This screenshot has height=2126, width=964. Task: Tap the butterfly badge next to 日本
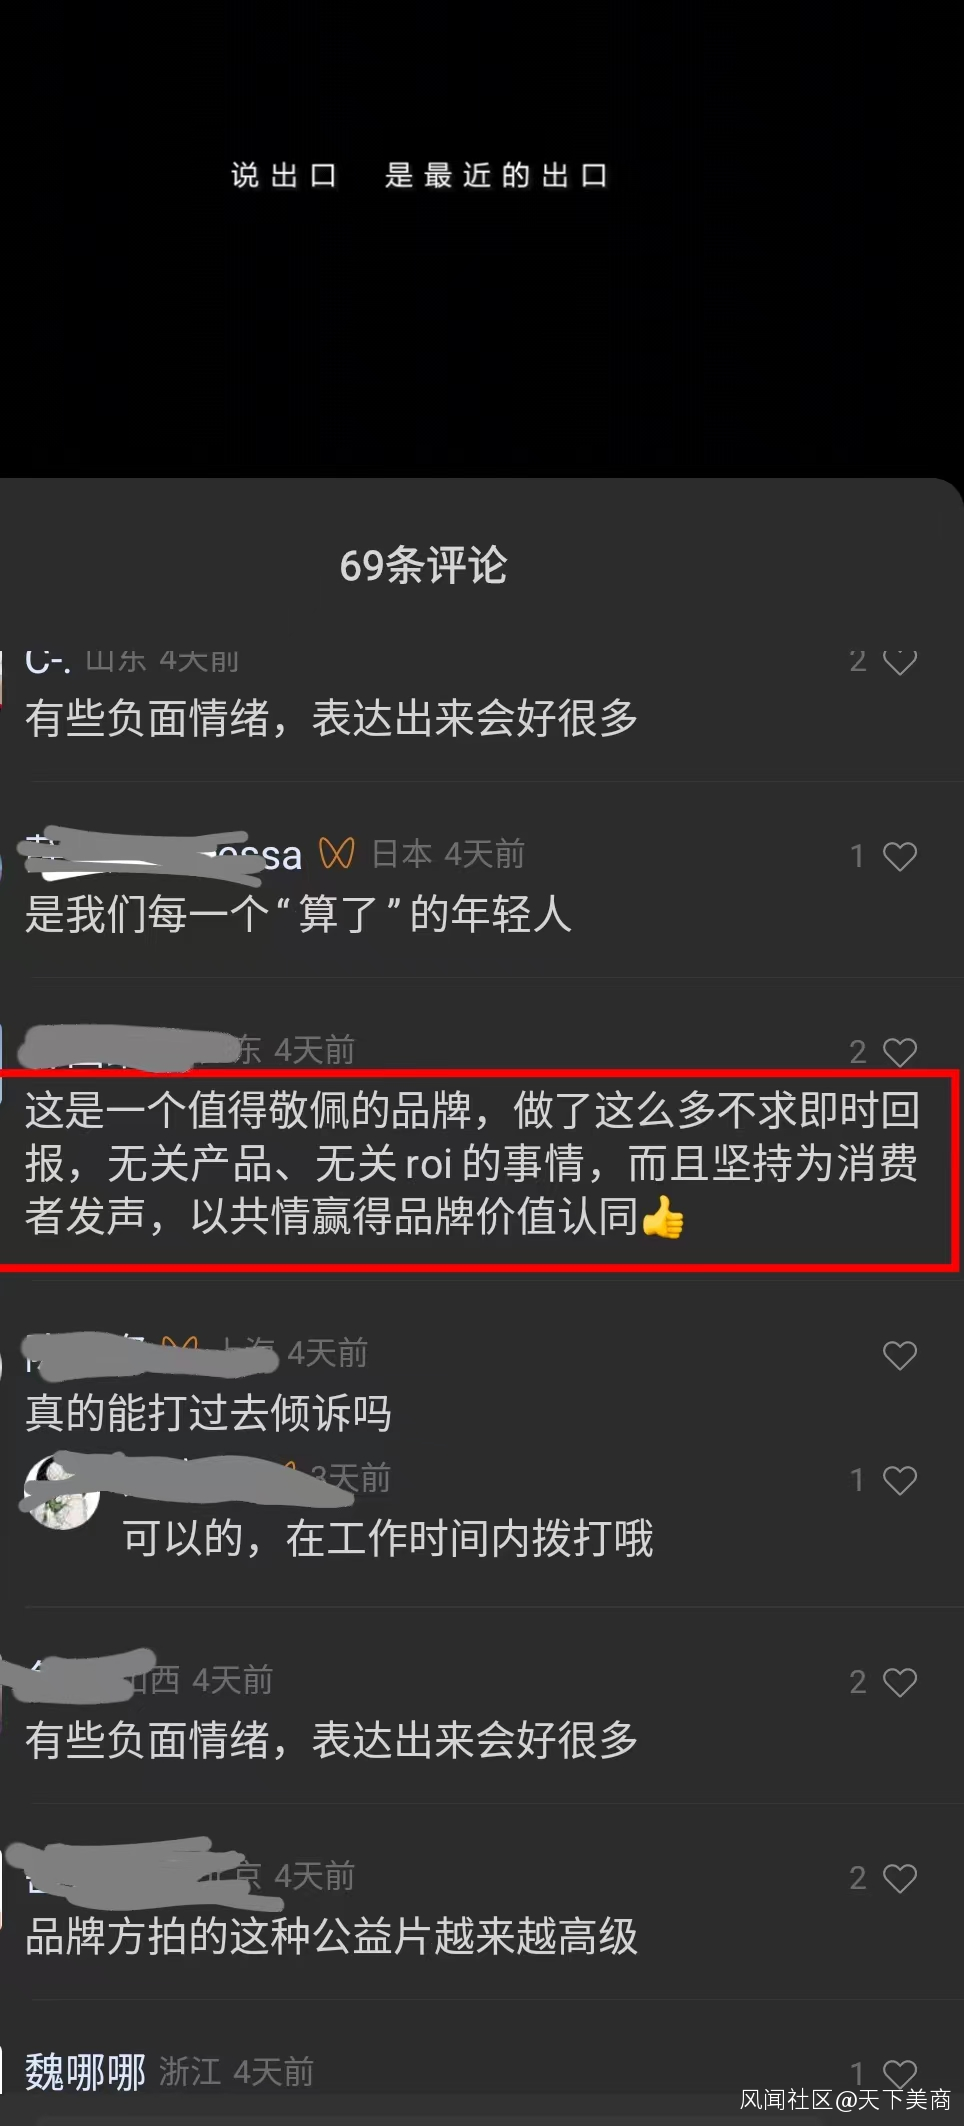coord(336,854)
